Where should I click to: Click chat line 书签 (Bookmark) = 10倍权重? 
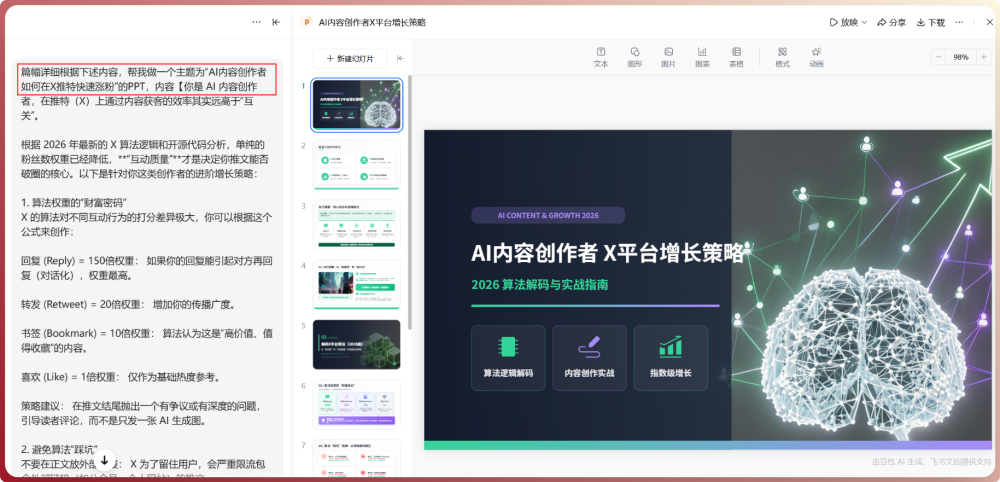147,340
